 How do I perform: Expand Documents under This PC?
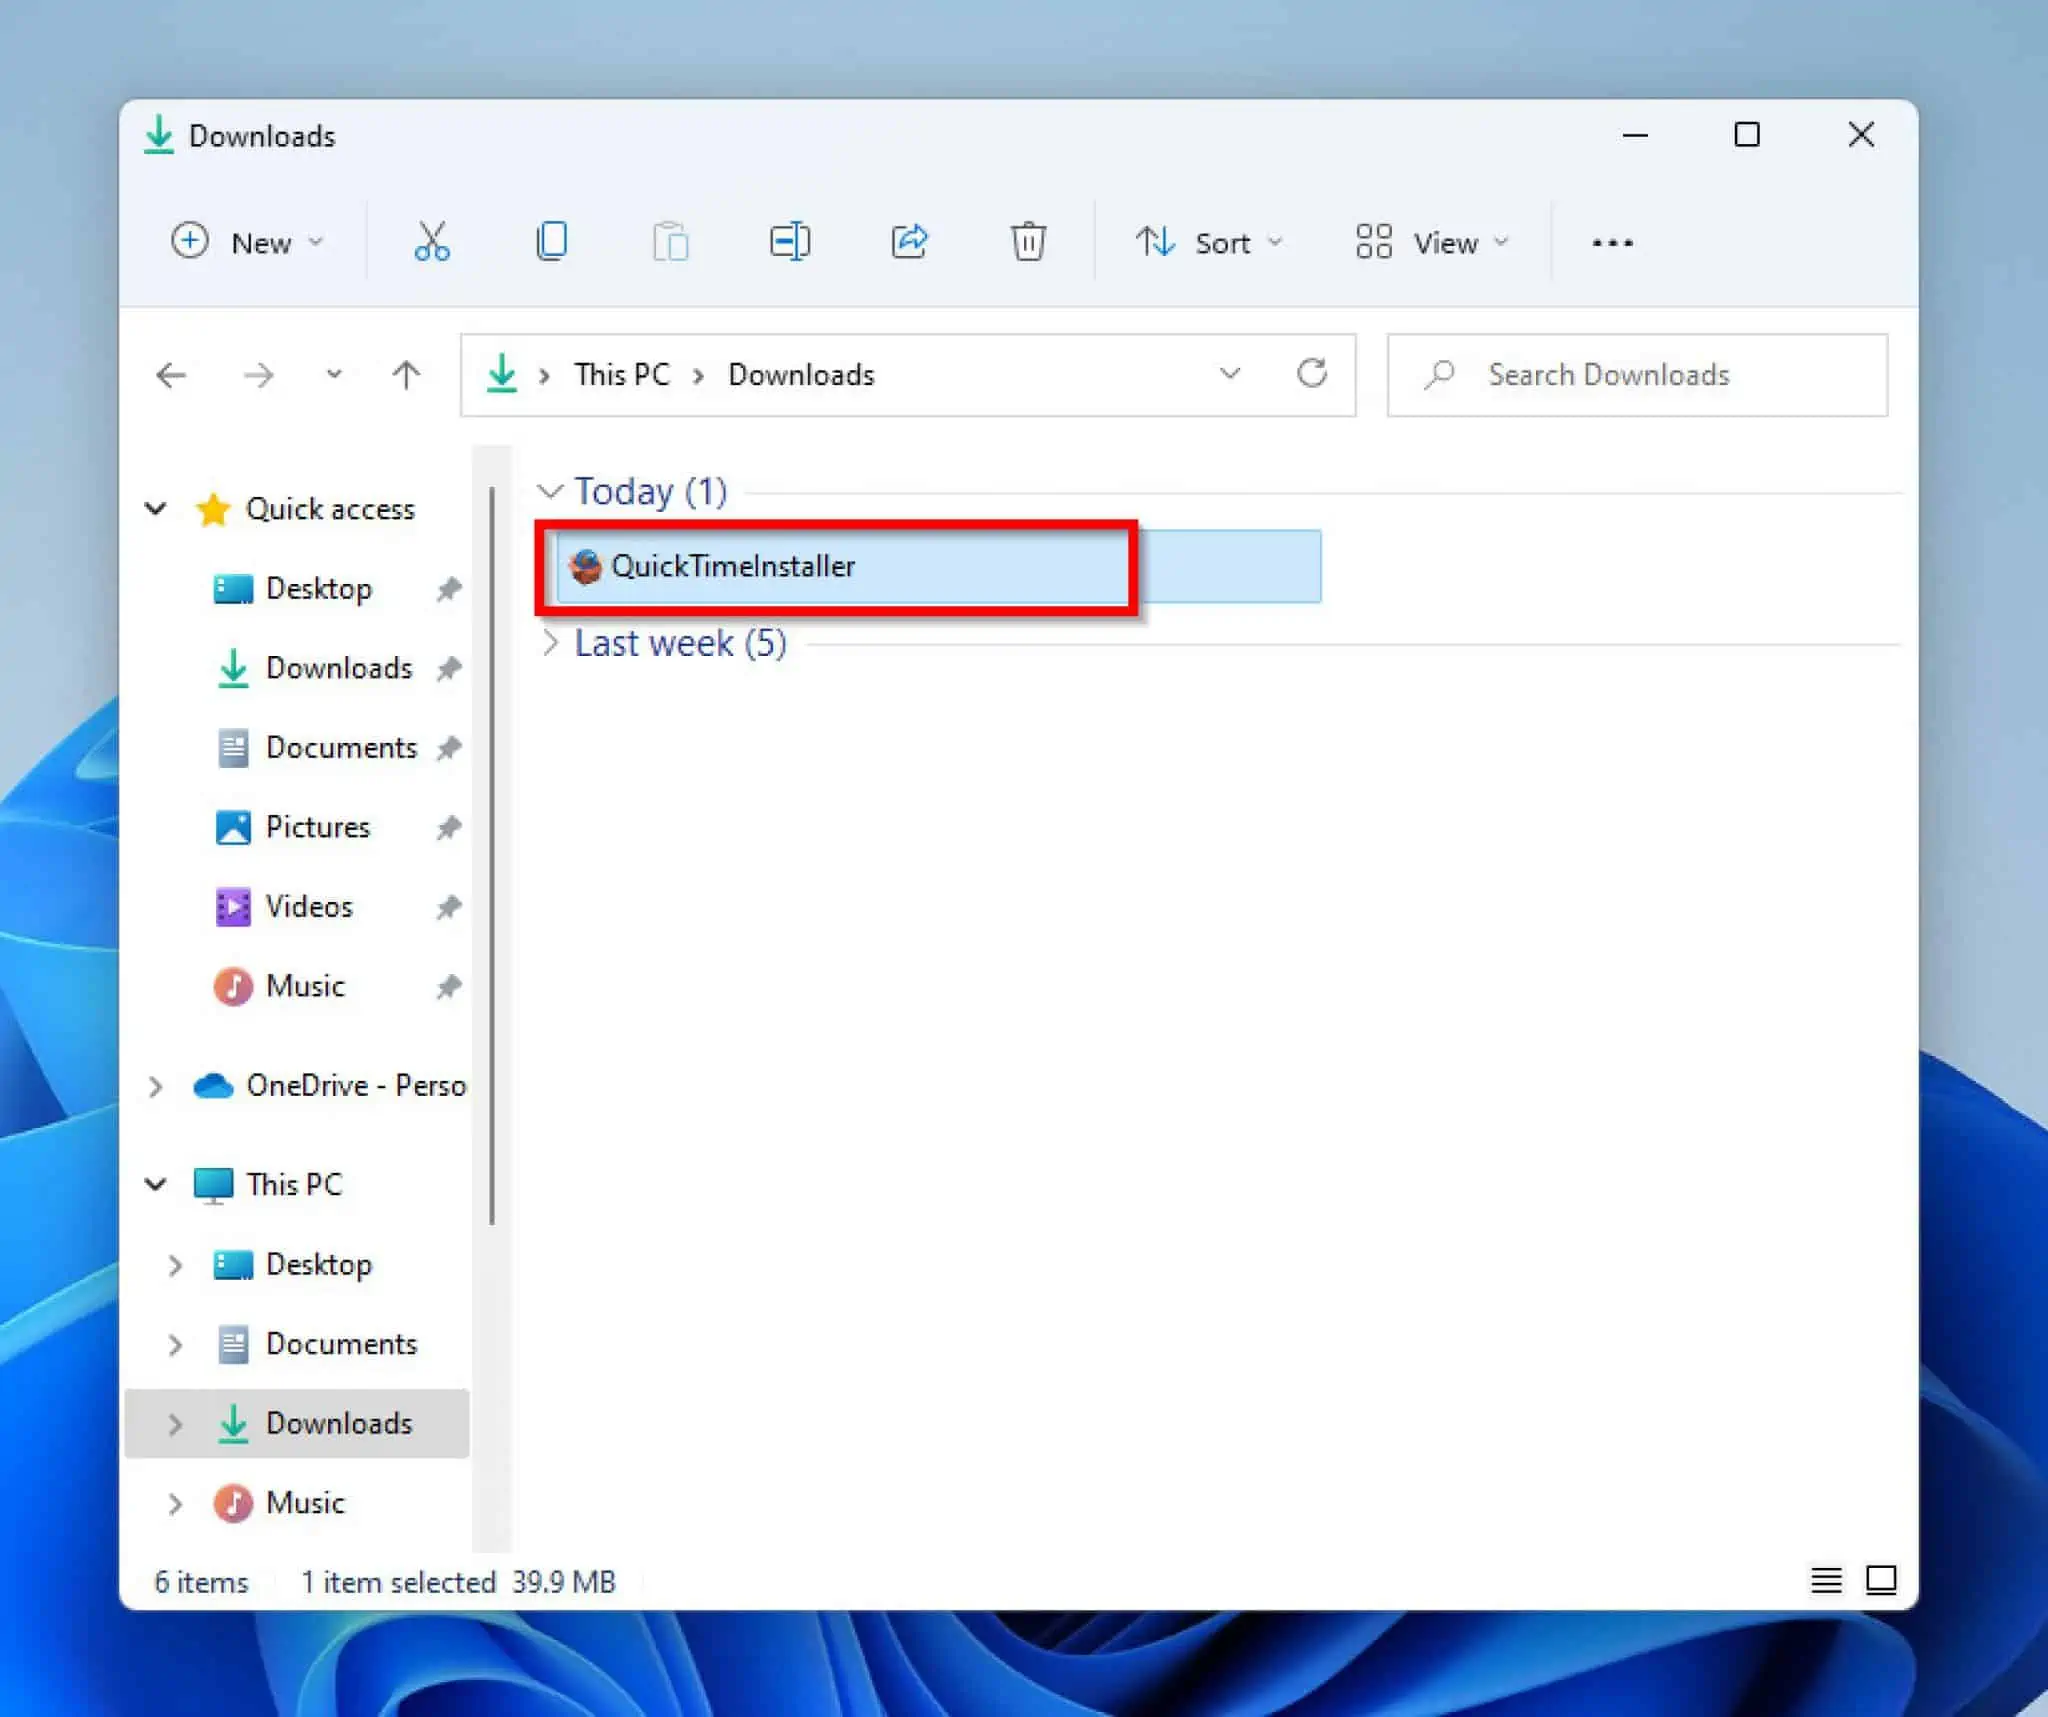coord(176,1345)
